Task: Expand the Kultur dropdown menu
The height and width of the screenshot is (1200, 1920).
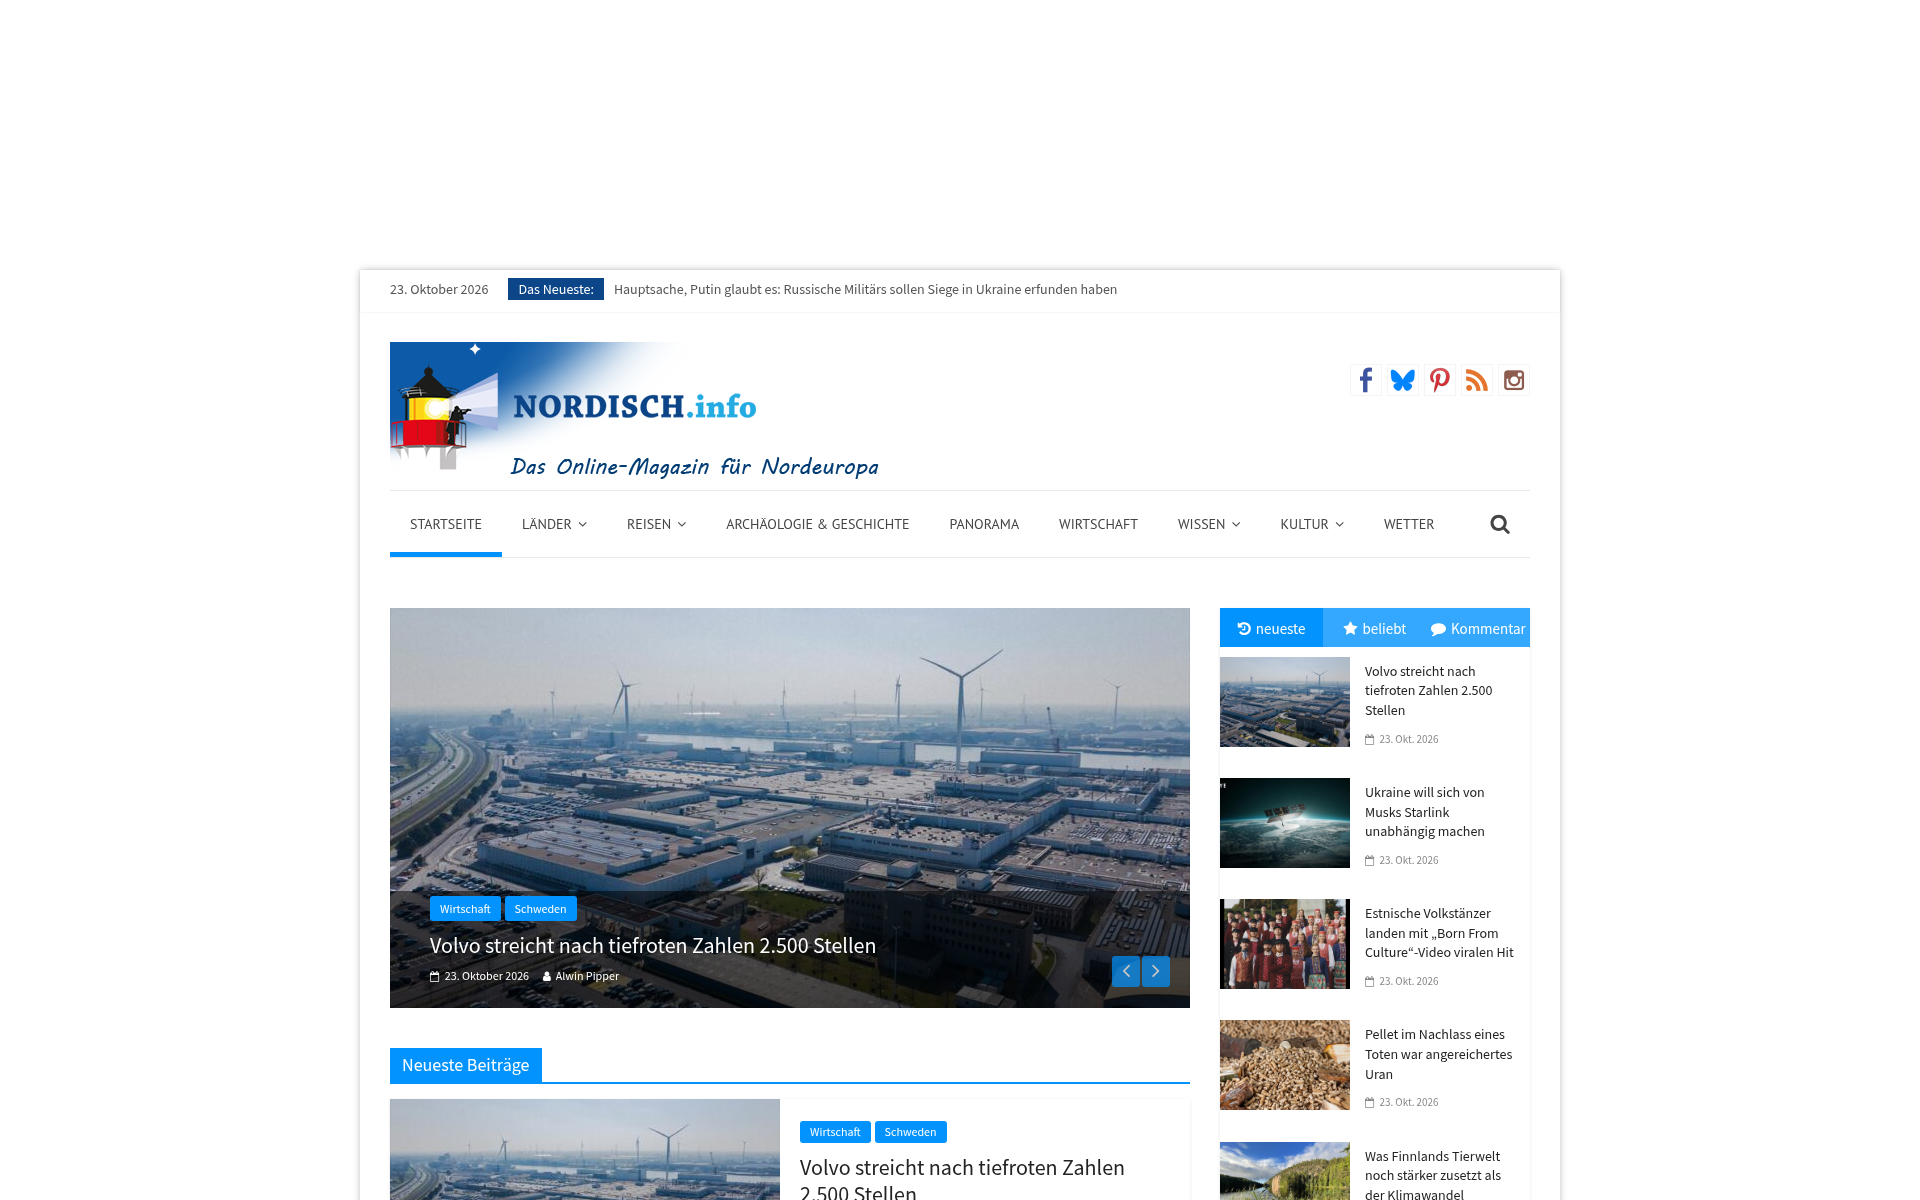Action: click(x=1312, y=524)
